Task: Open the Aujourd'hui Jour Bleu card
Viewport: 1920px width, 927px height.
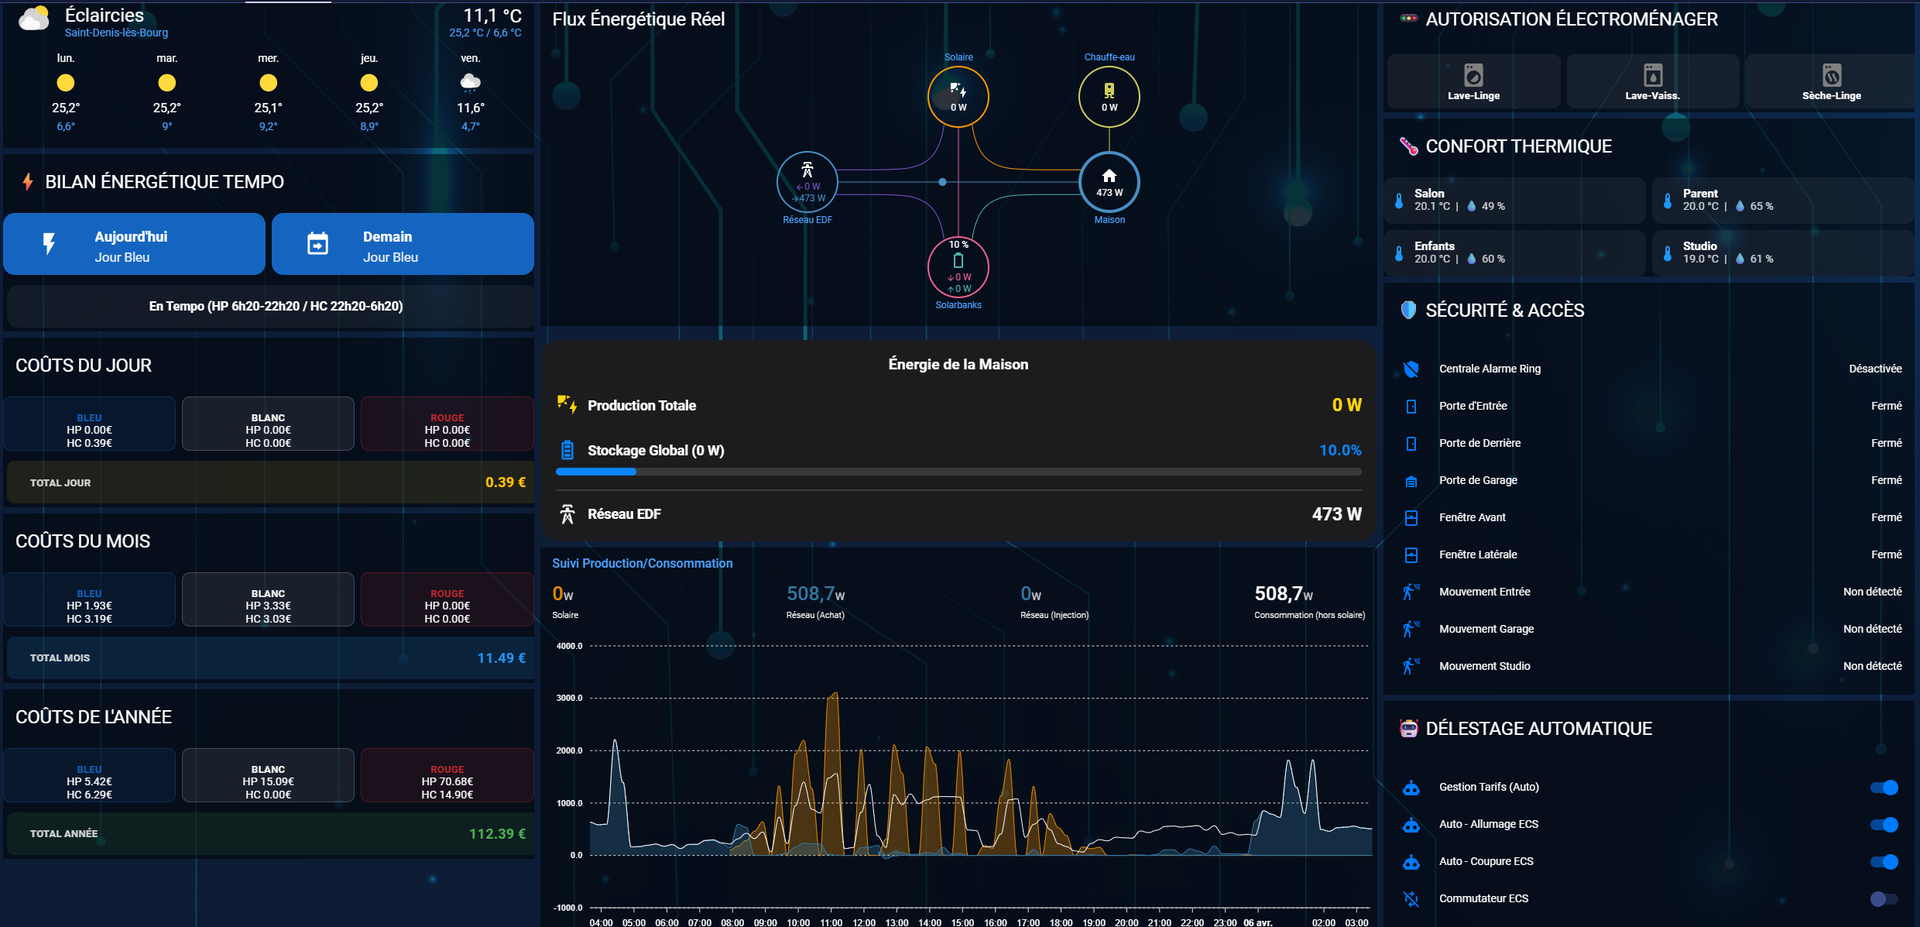Action: click(x=134, y=244)
